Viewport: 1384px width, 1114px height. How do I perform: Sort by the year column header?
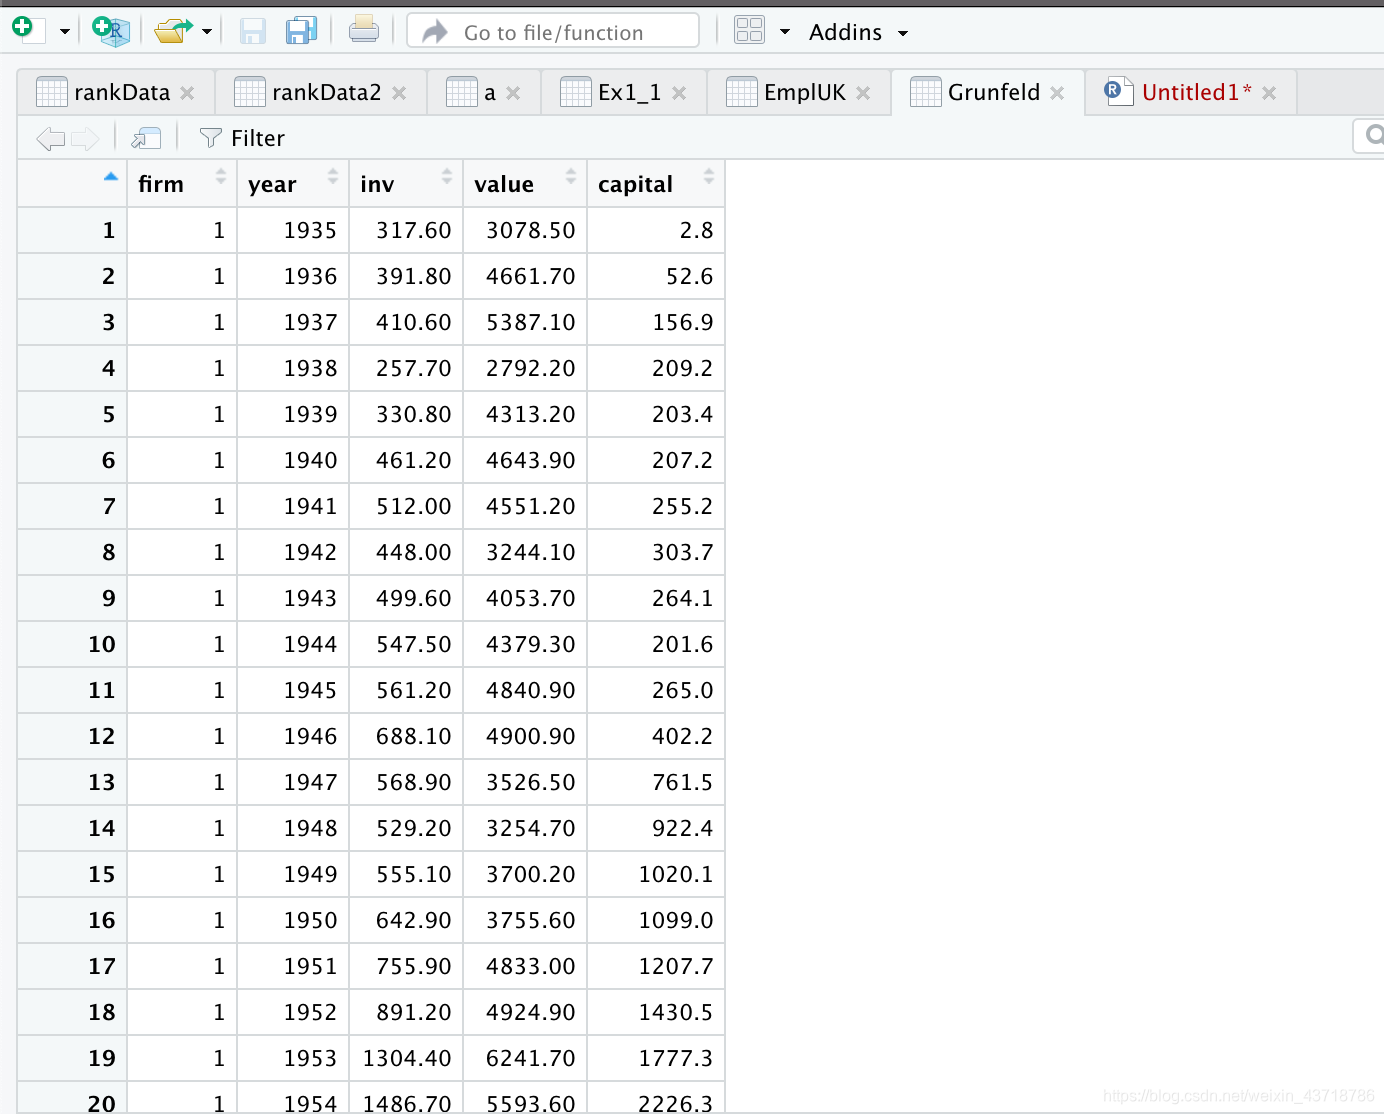coord(293,184)
